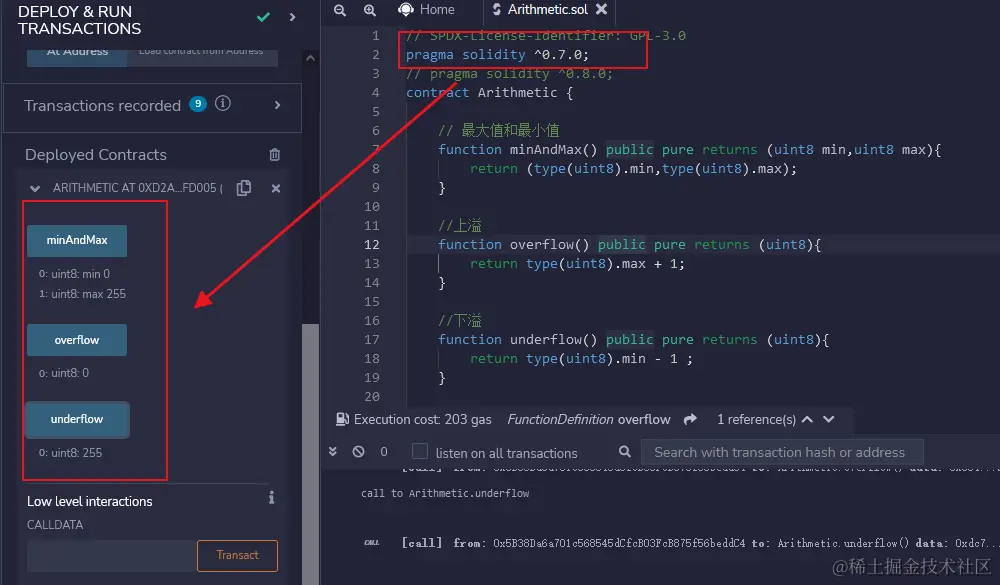Click the Low level interactions info icon
1000x585 pixels.
coord(272,497)
